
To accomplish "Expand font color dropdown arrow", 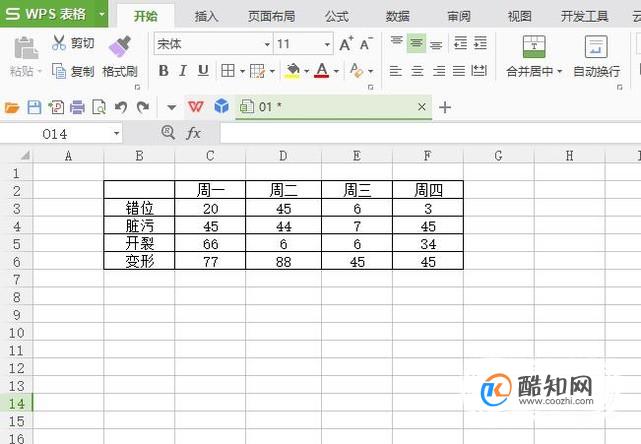I will pyautogui.click(x=336, y=71).
